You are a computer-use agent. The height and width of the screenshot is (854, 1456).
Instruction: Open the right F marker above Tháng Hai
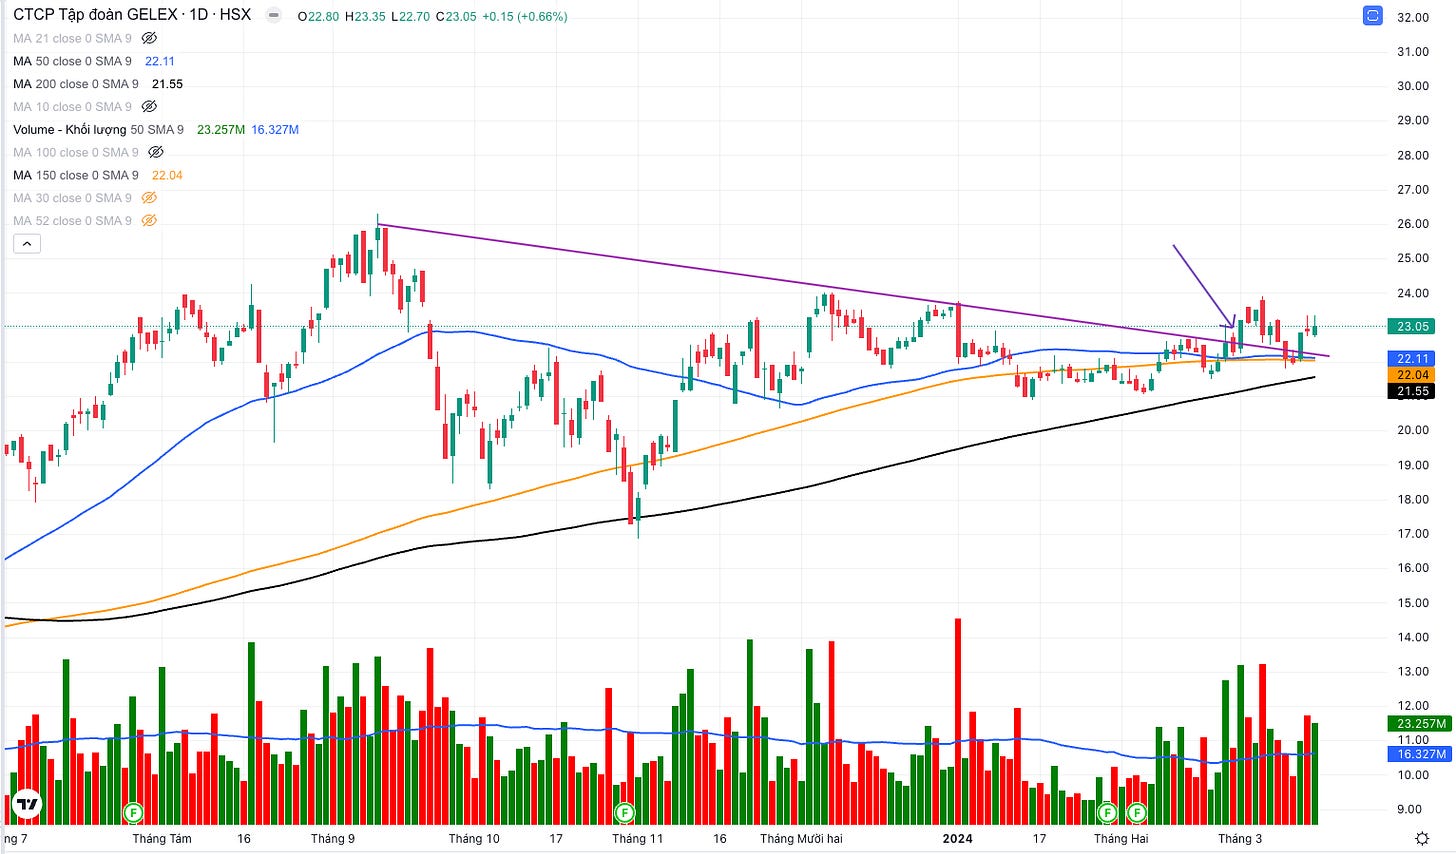(x=1136, y=811)
